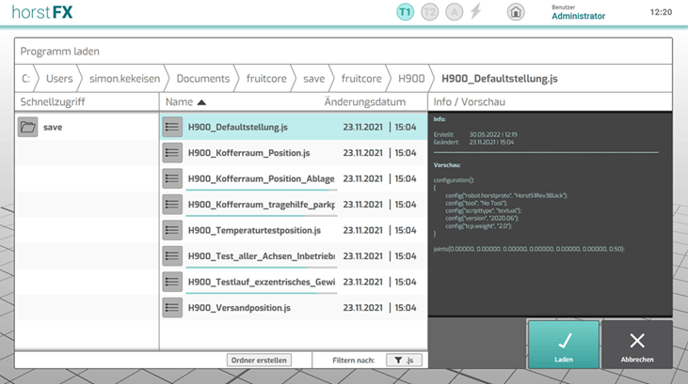The width and height of the screenshot is (688, 384).
Task: Click scroll bar under H900_Kofferraum_Position_Ablage name
Action: pos(262,190)
